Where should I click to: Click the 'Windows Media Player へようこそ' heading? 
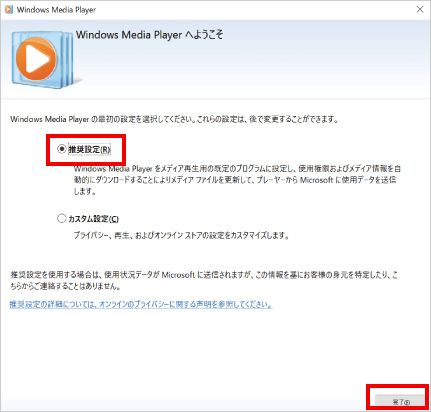(149, 35)
